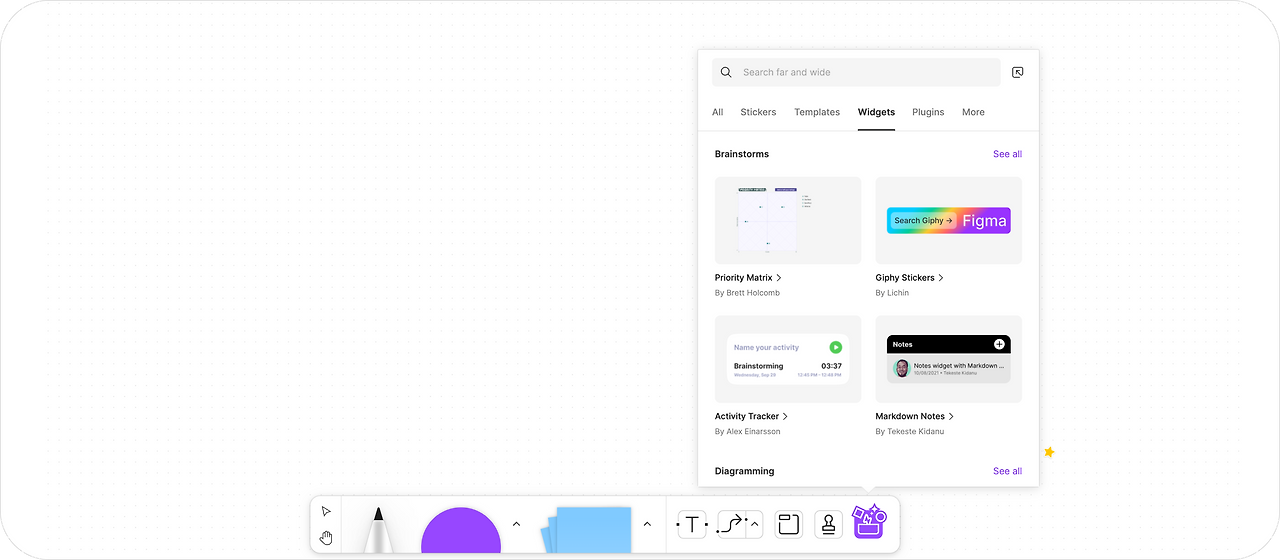The image size is (1280, 560).
Task: Click the Activity Tracker title link
Action: (x=752, y=416)
